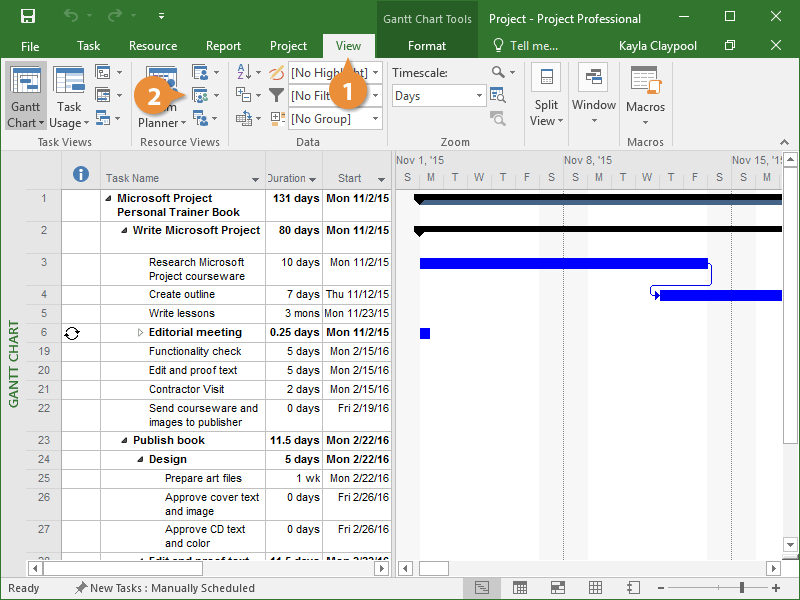
Task: Open the Resource ribbon tab
Action: pyautogui.click(x=153, y=46)
